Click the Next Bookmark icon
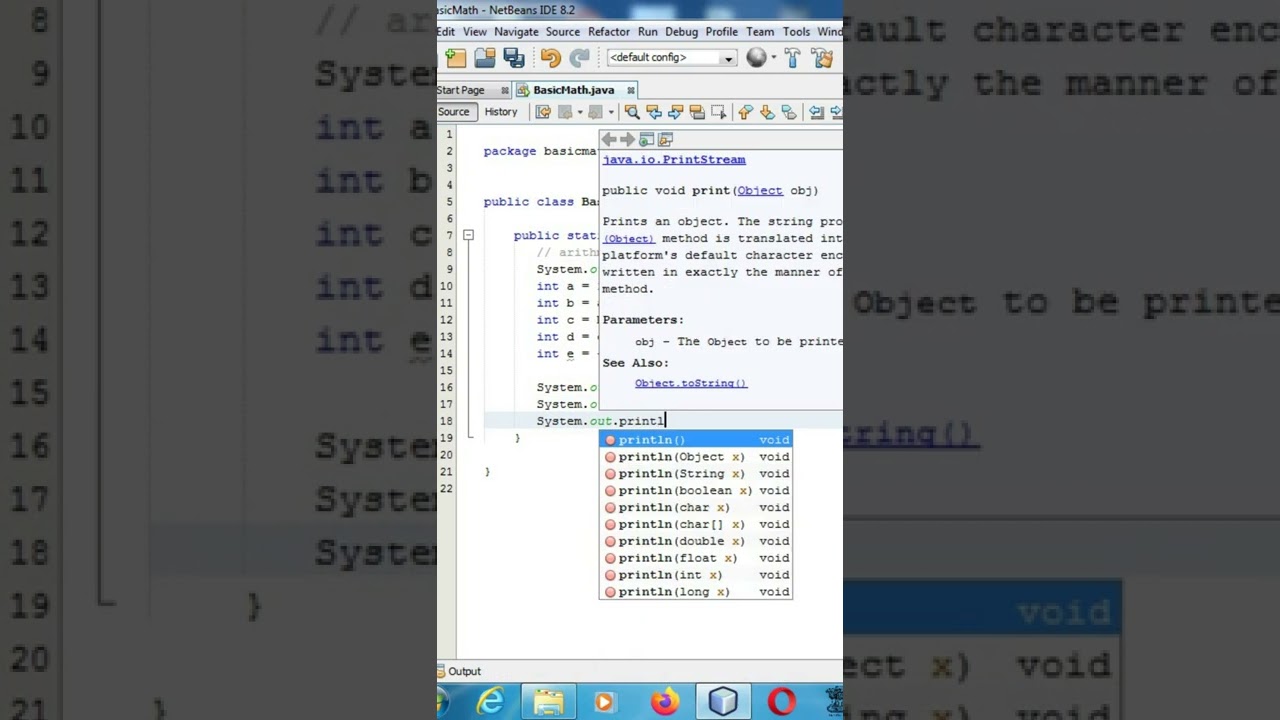The image size is (1280, 720). 767,112
